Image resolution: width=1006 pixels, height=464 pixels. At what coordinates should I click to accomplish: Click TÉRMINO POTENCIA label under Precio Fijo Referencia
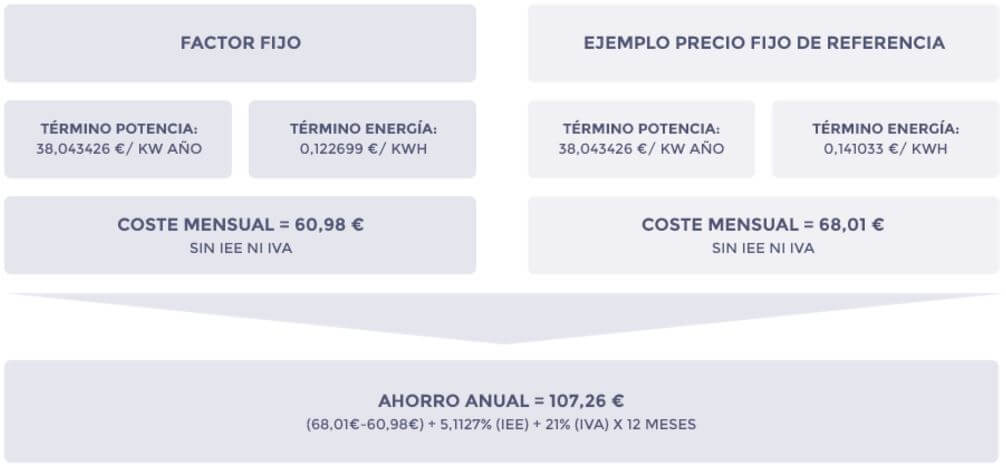point(641,129)
